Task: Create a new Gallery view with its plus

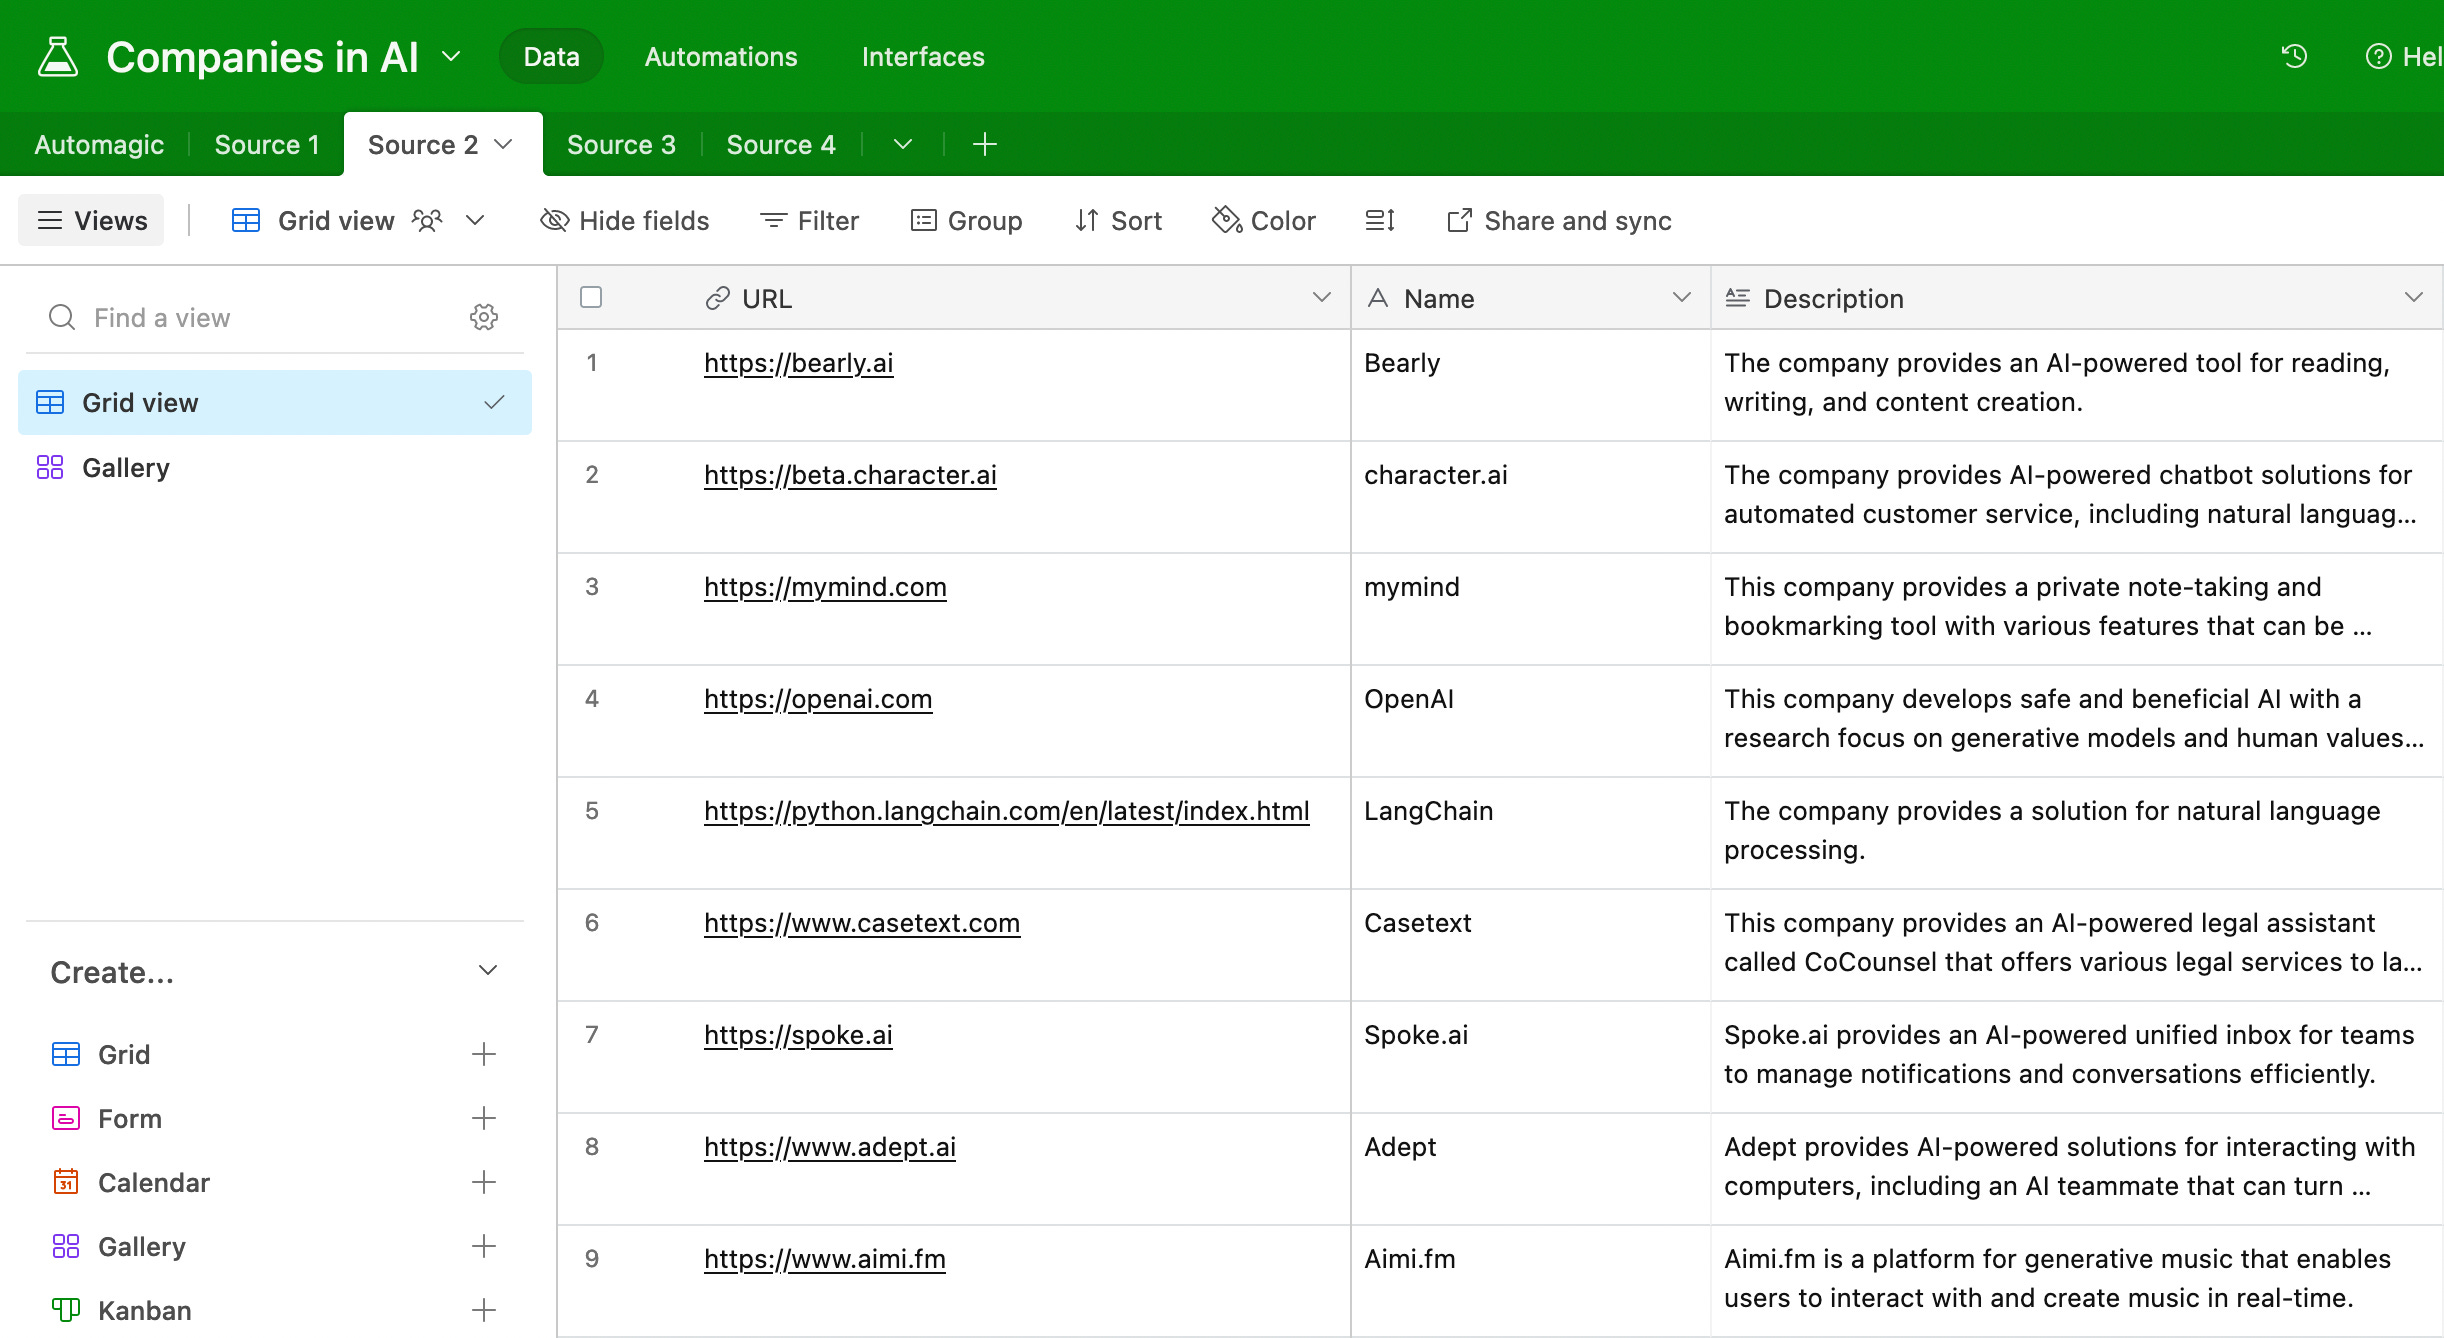Action: tap(484, 1246)
